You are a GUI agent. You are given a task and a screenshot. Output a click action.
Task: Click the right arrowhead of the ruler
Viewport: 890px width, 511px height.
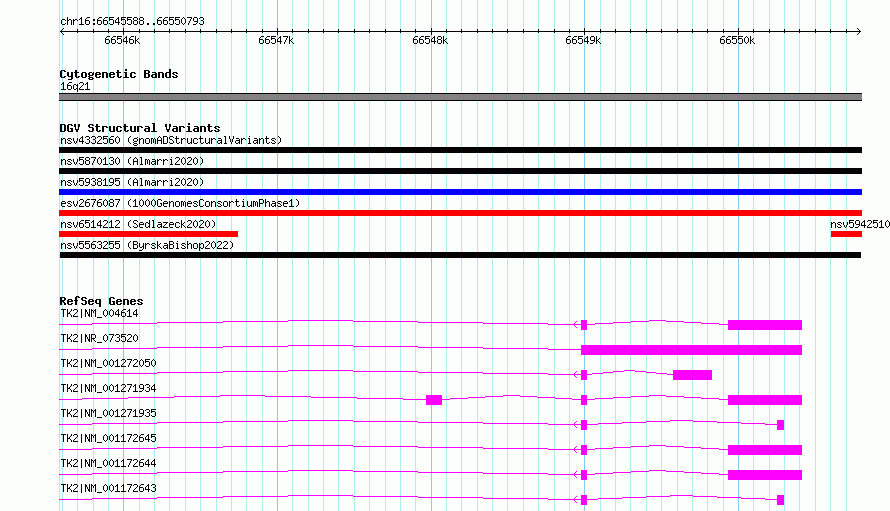pos(859,31)
